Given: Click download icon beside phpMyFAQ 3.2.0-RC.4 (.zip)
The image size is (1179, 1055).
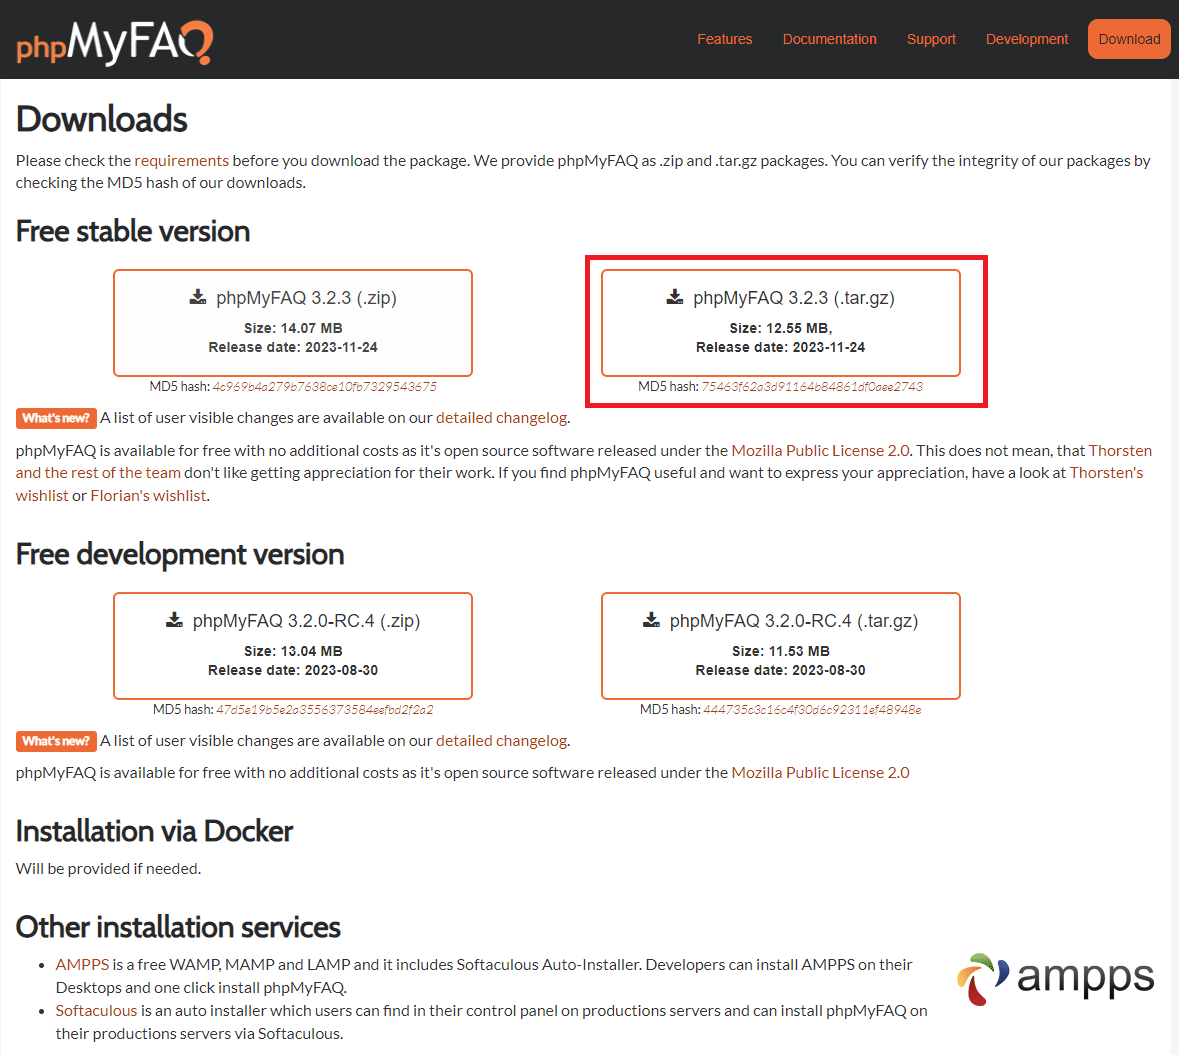Looking at the screenshot, I should pyautogui.click(x=174, y=620).
